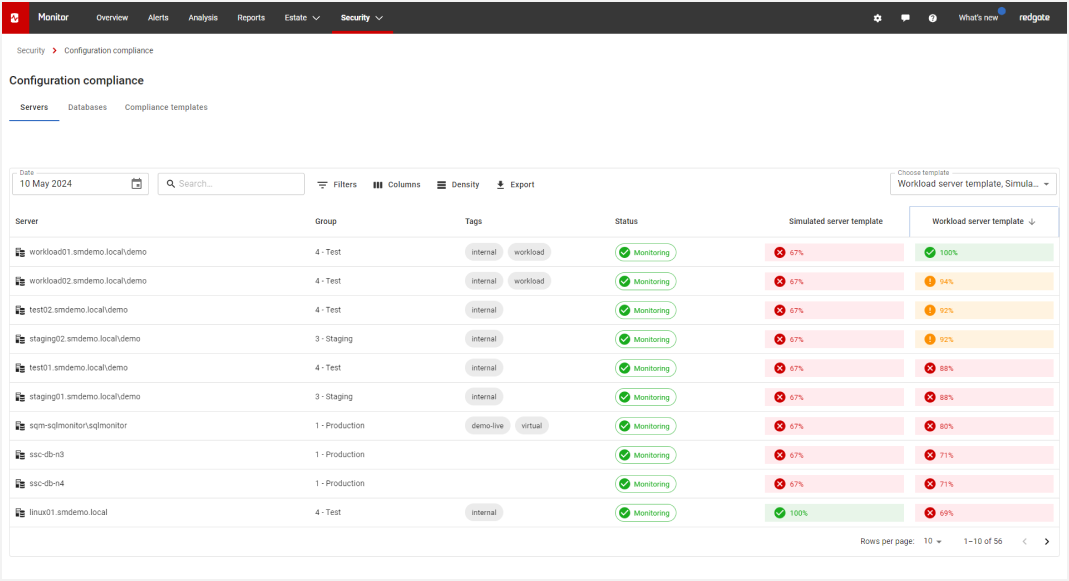Open the feedback chat bubble icon

click(x=905, y=18)
